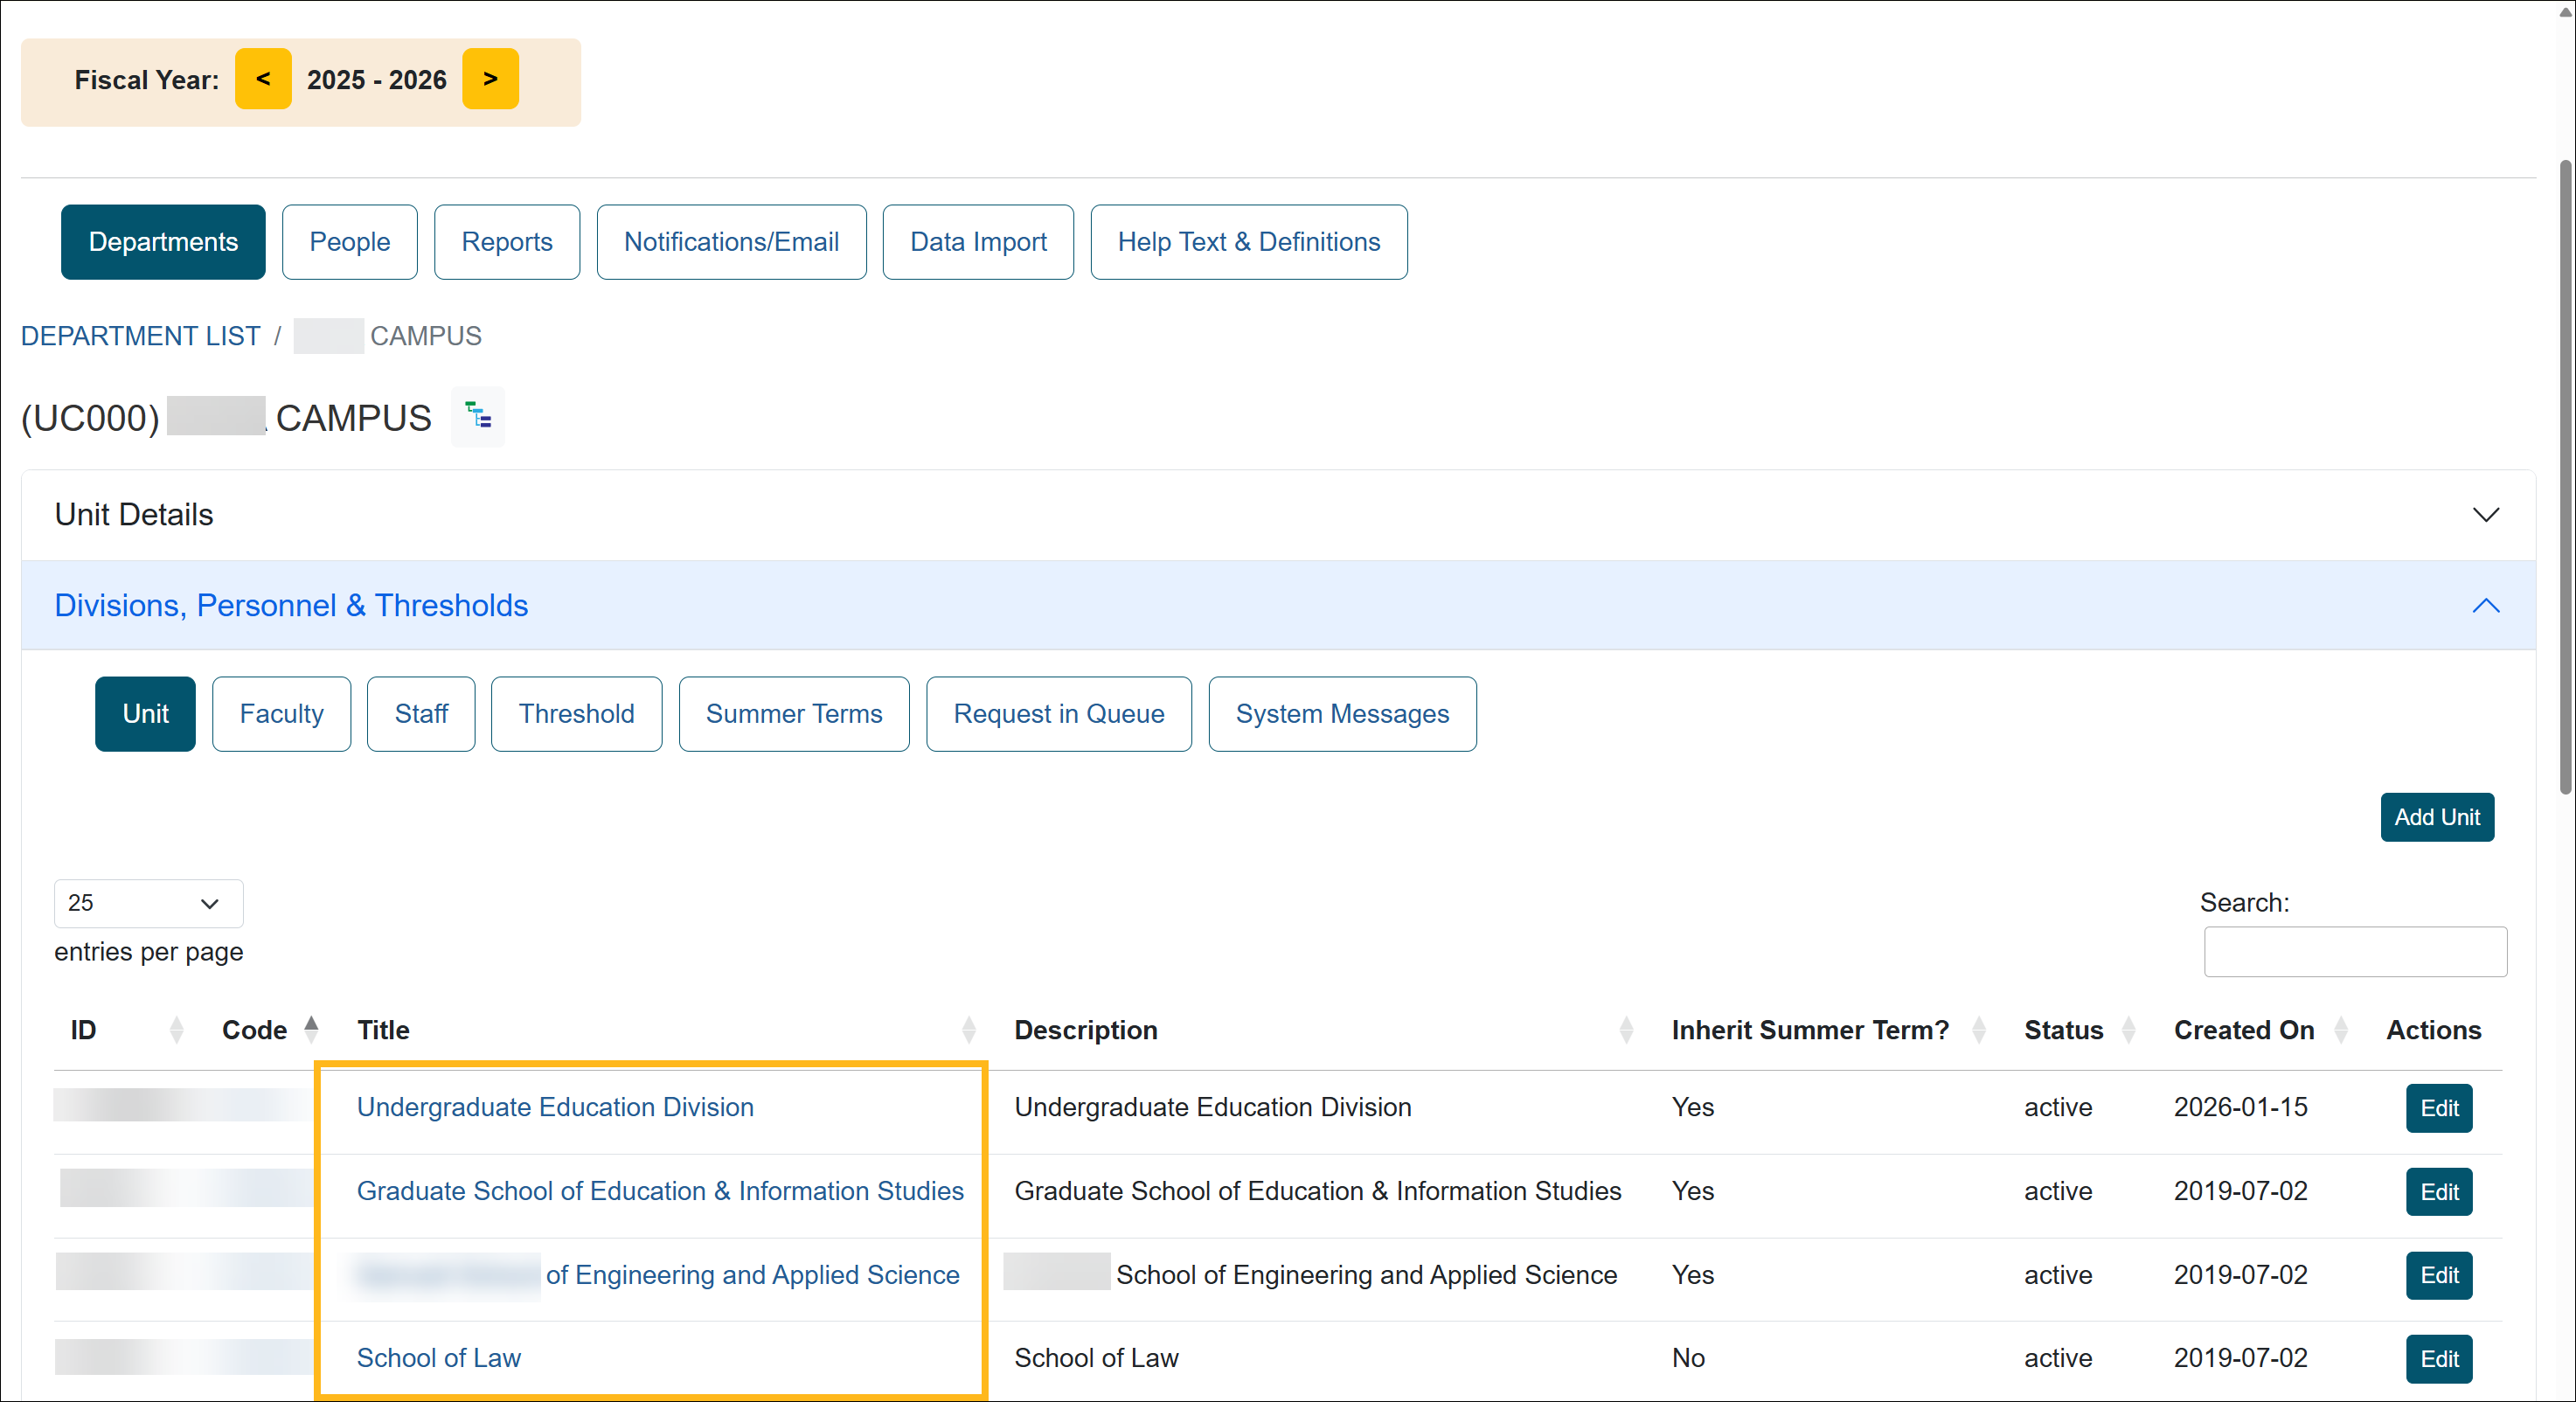Open entries per page dropdown
Image resolution: width=2576 pixels, height=1402 pixels.
click(x=148, y=903)
